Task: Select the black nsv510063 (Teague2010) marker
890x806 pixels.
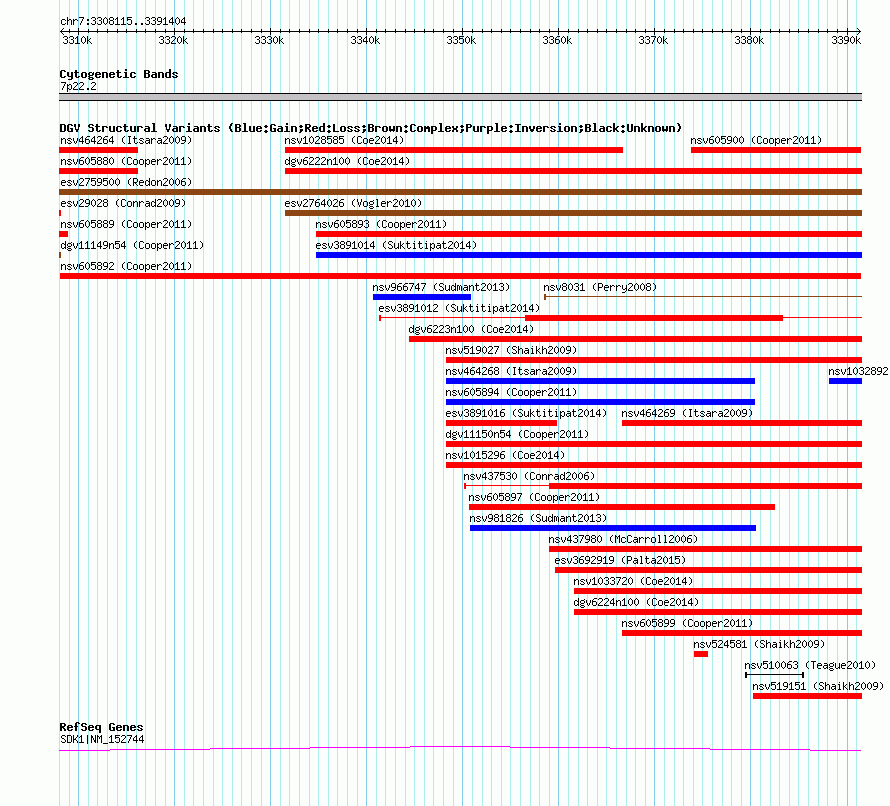Action: point(774,675)
